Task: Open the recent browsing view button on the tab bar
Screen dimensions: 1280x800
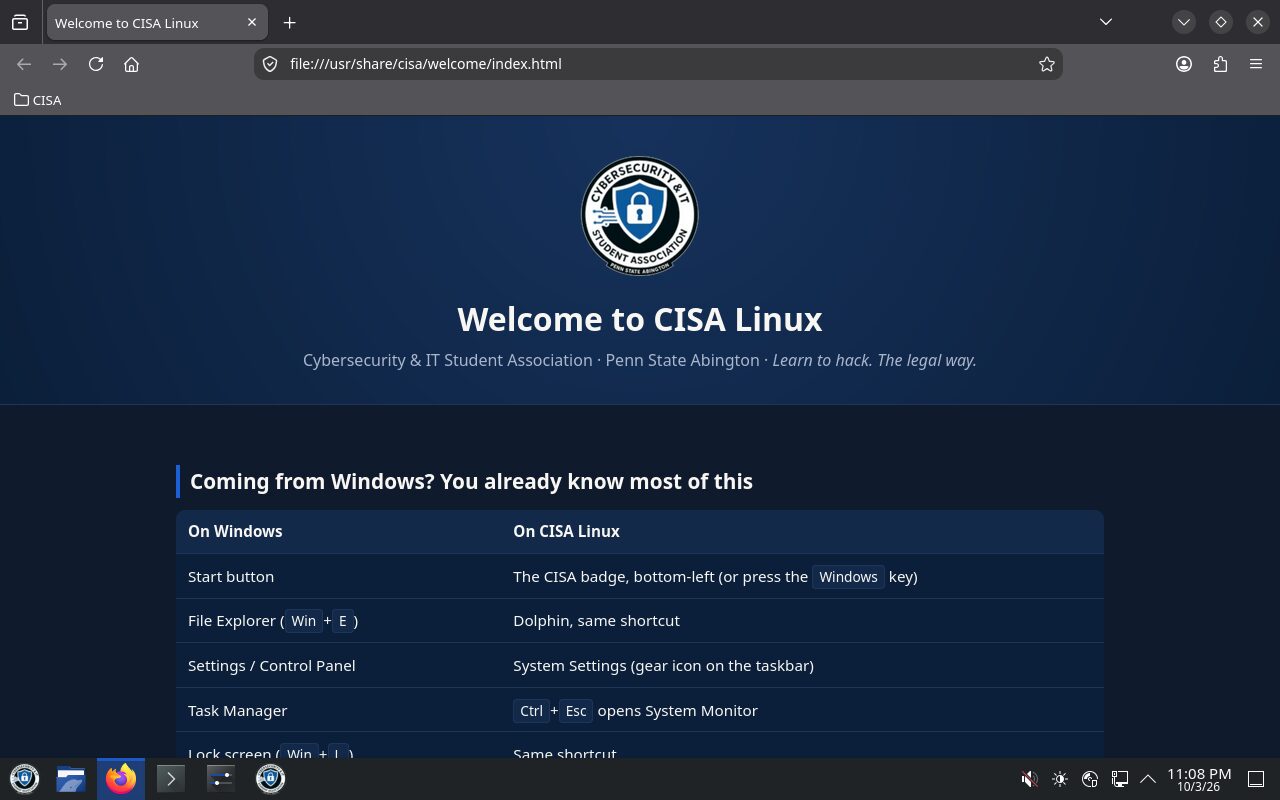Action: (x=20, y=22)
